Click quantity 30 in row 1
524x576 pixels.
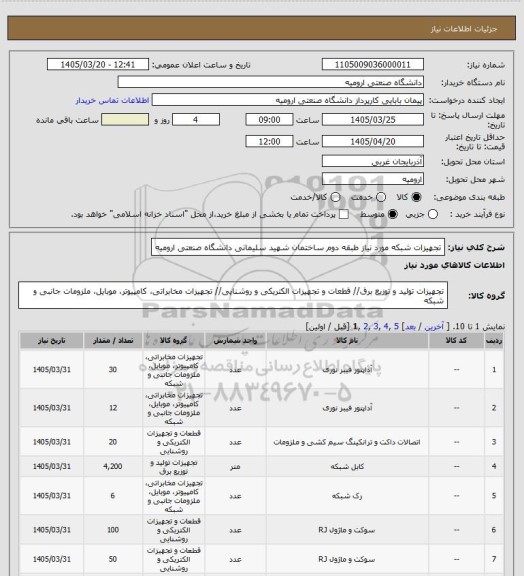(x=113, y=370)
